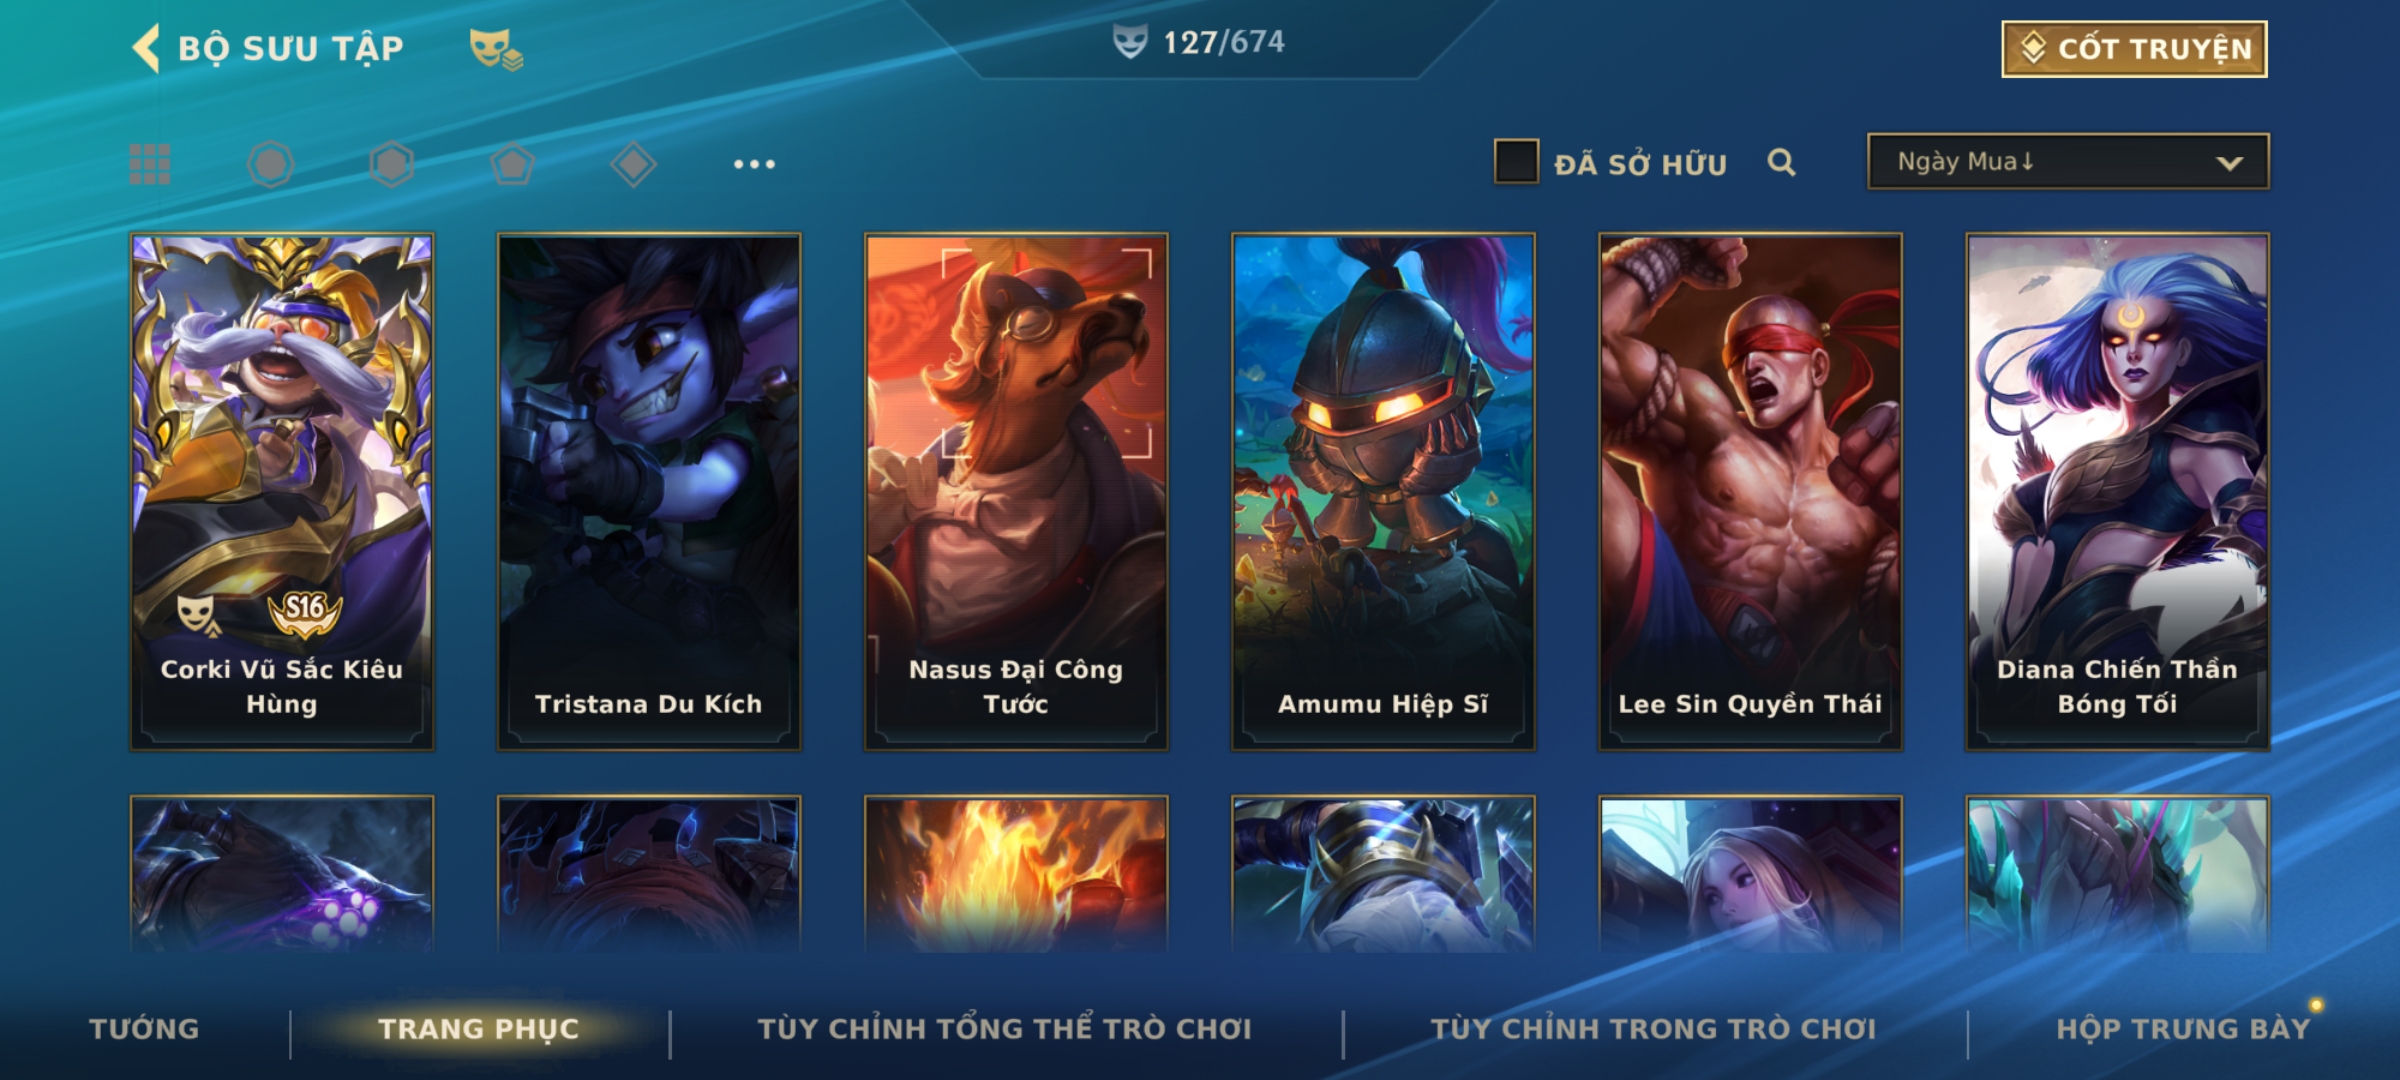Screen dimensions: 2400x1080
Task: Open the Ngày Mua sort dropdown
Action: tap(2068, 162)
